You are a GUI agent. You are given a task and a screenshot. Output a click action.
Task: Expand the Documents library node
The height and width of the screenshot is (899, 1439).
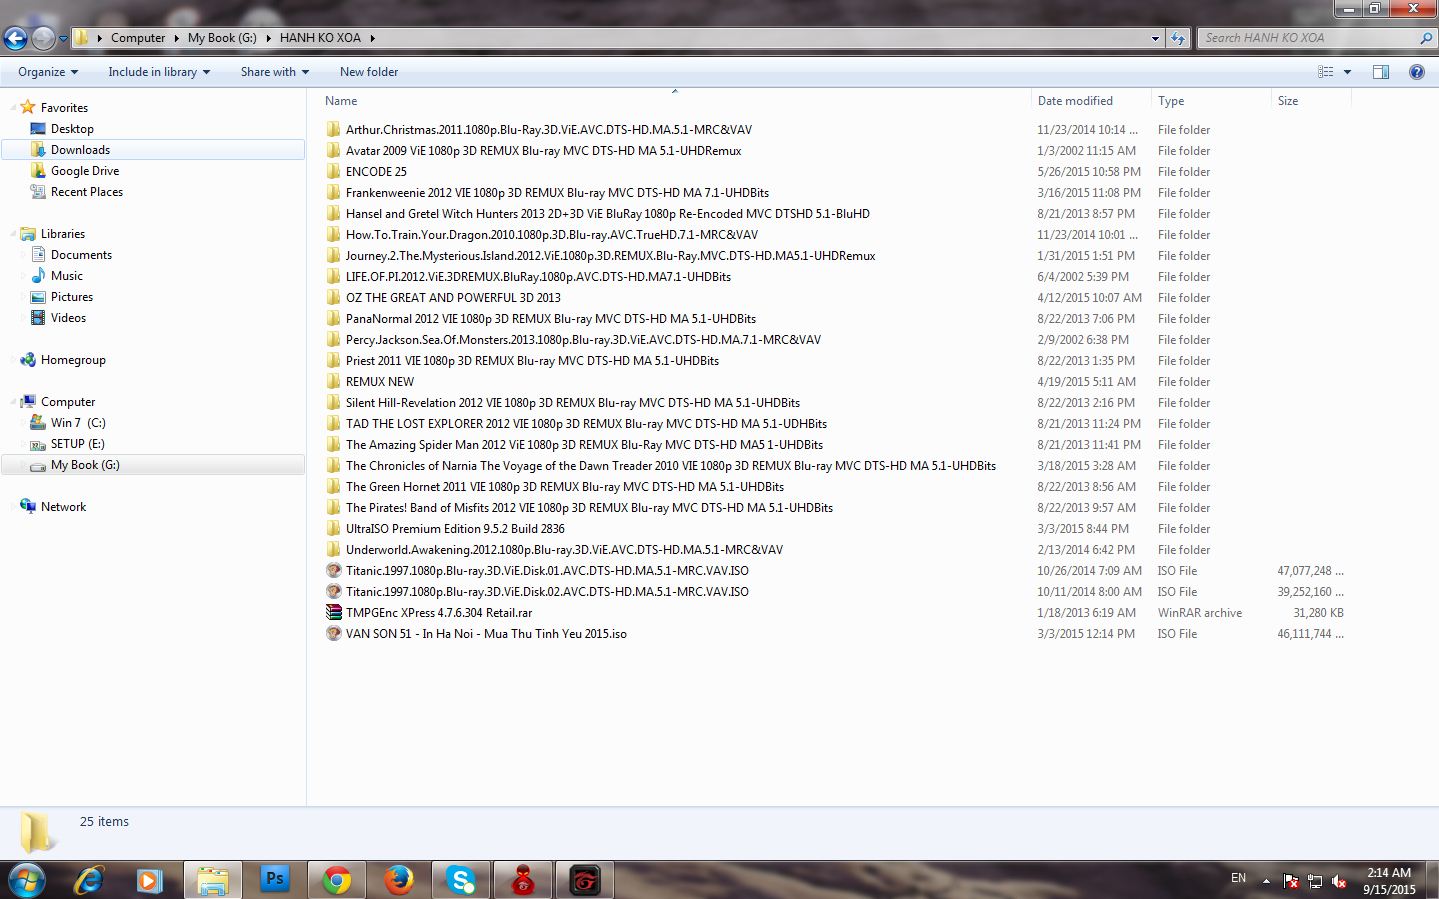24,255
